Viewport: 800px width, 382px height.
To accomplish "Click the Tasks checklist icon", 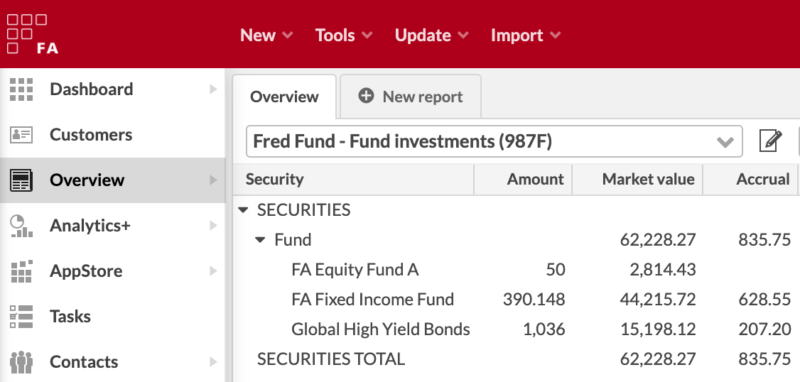I will click(21, 316).
